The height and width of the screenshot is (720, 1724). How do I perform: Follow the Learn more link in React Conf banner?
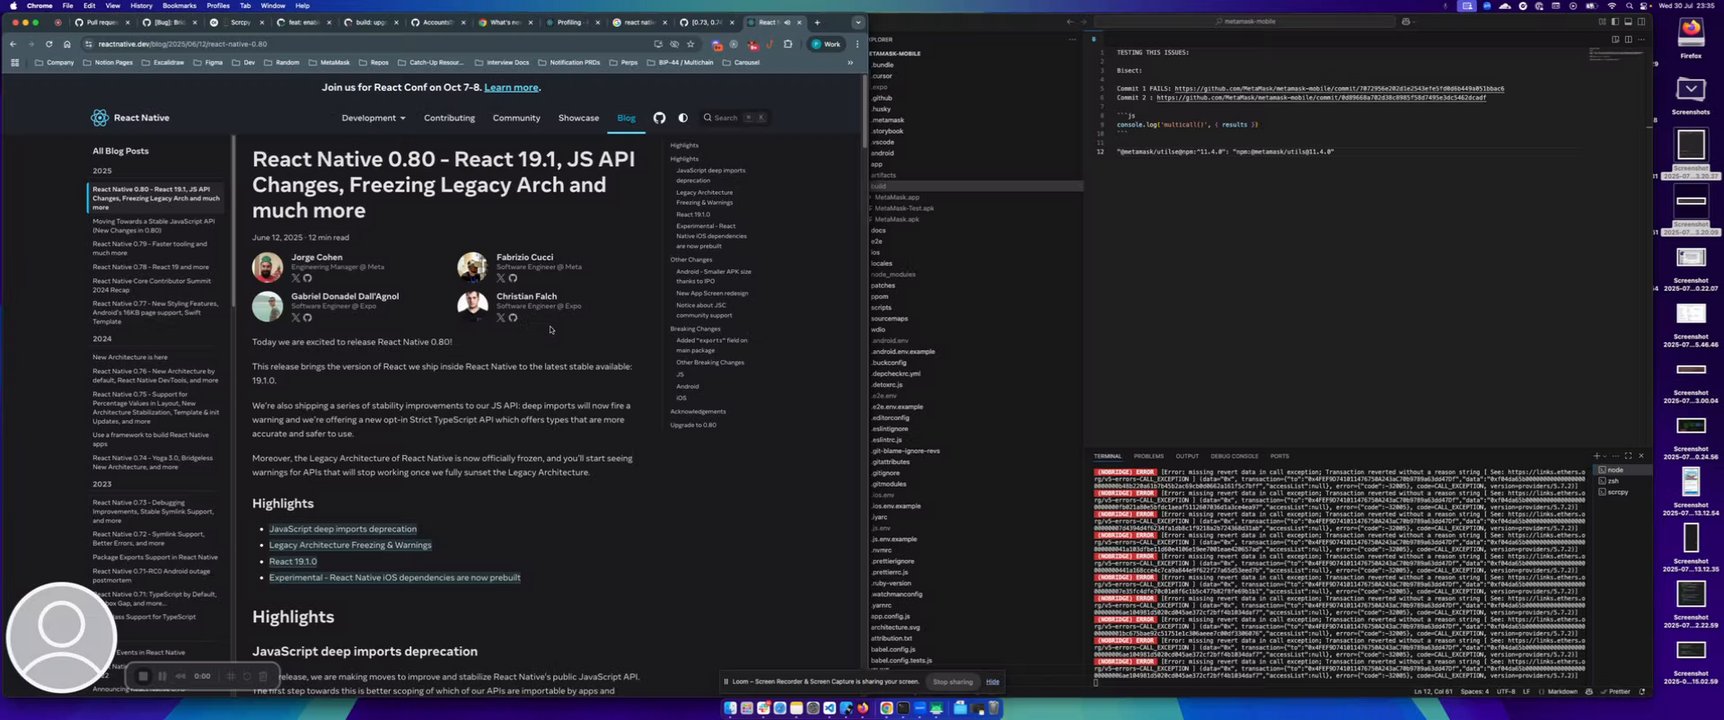pyautogui.click(x=511, y=88)
